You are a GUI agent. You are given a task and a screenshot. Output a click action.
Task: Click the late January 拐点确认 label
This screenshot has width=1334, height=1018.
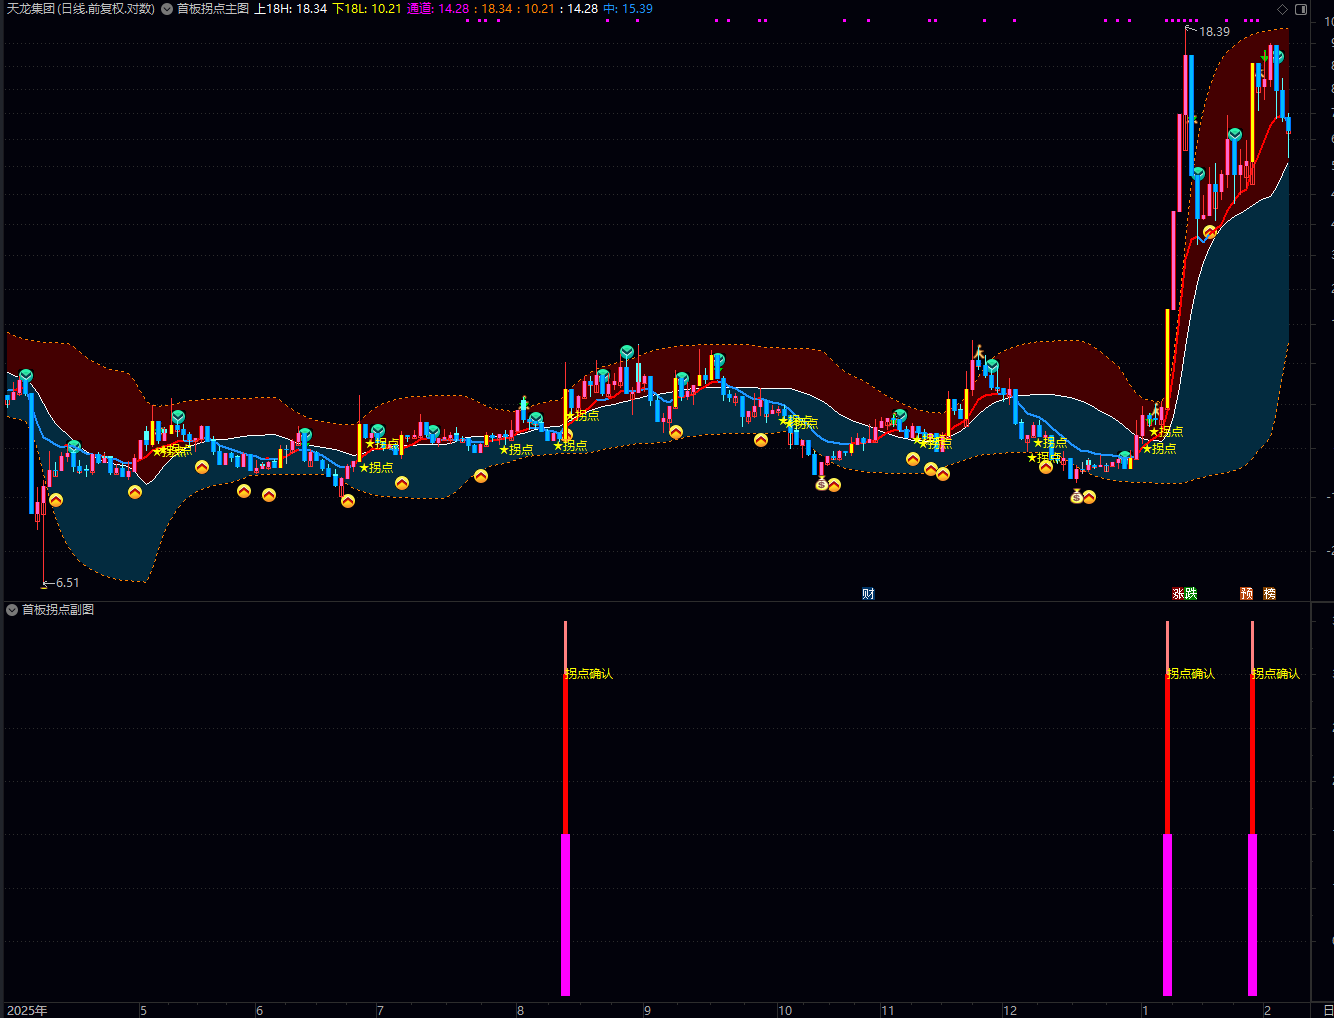(x=1276, y=674)
